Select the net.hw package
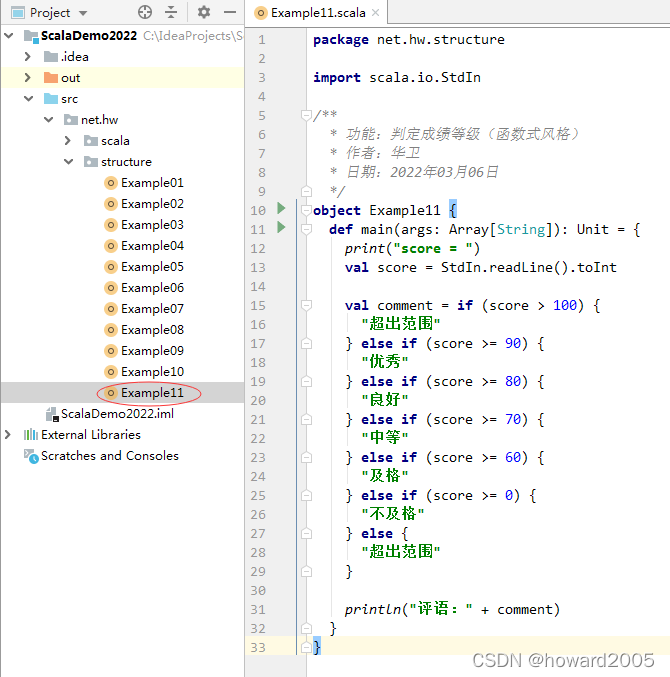 coord(91,120)
